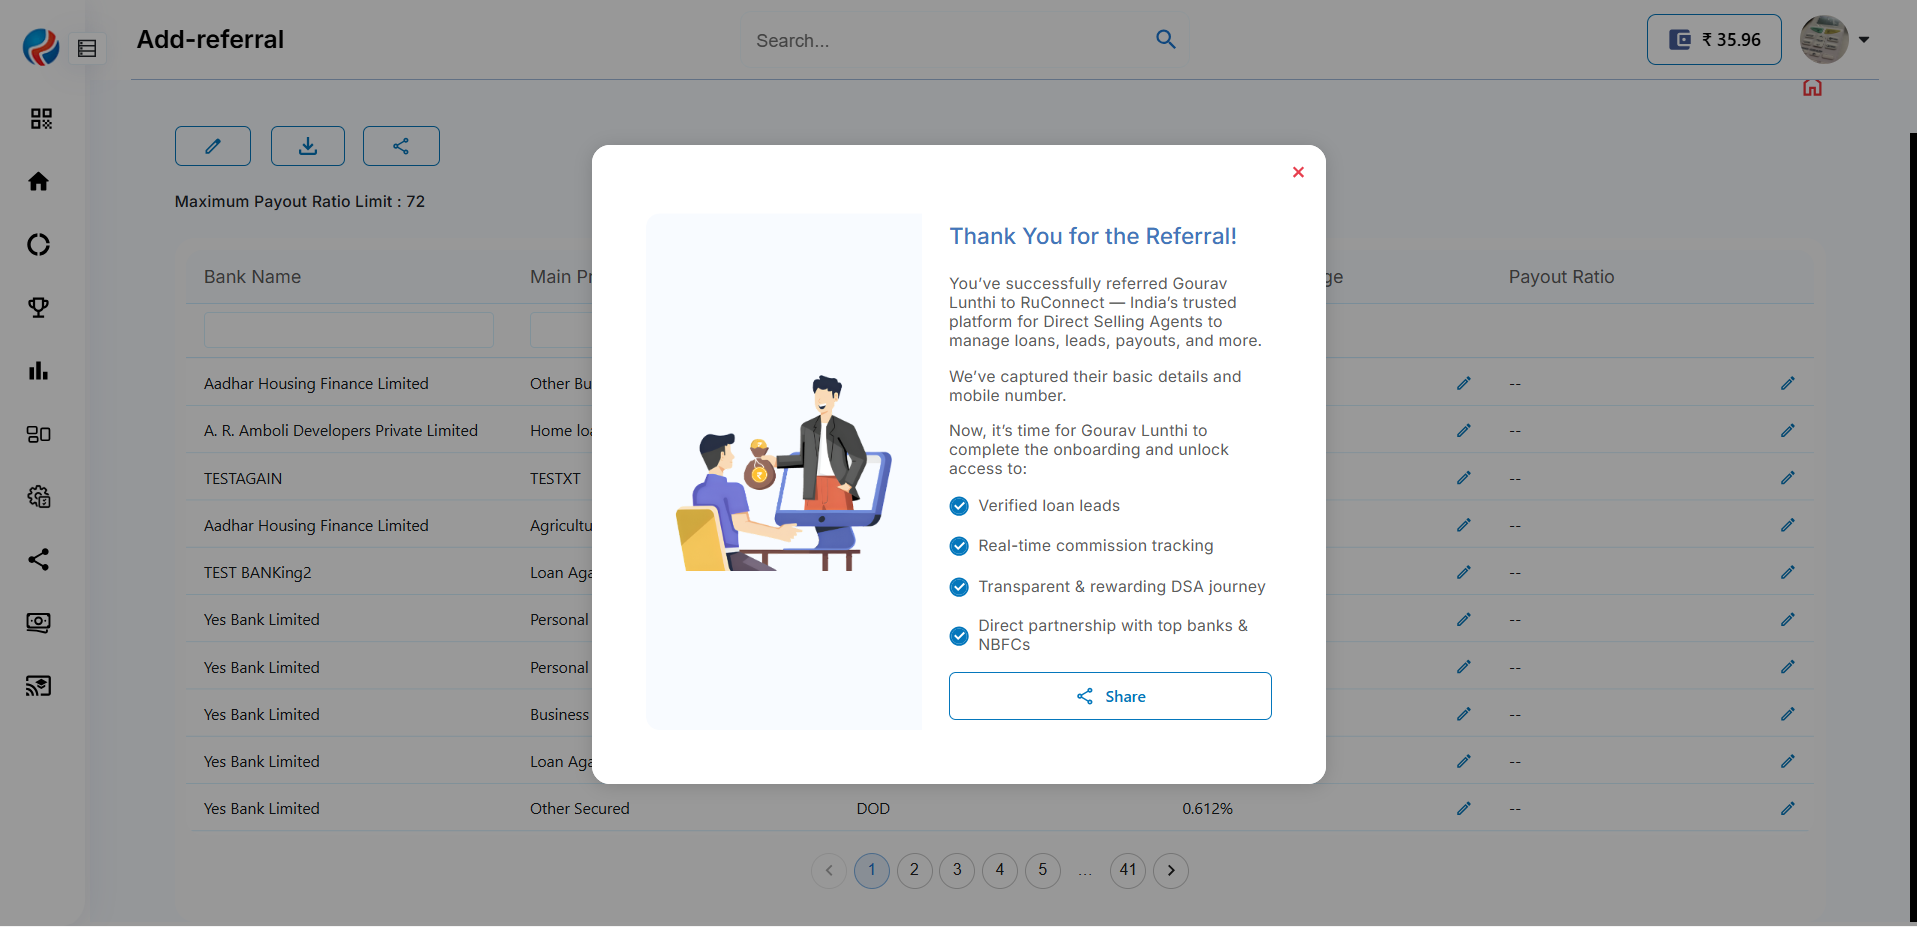Open the dashboard grid icon in the sidebar

point(40,119)
